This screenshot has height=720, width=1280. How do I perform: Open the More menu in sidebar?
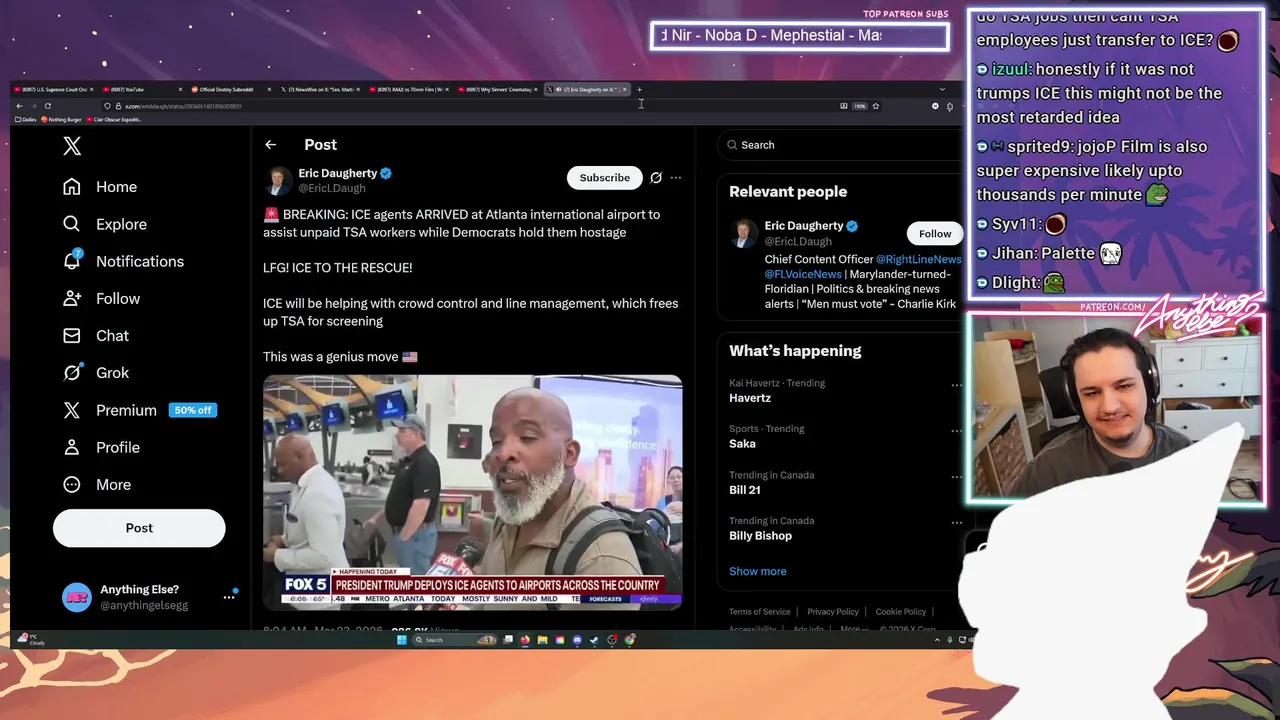[97, 484]
